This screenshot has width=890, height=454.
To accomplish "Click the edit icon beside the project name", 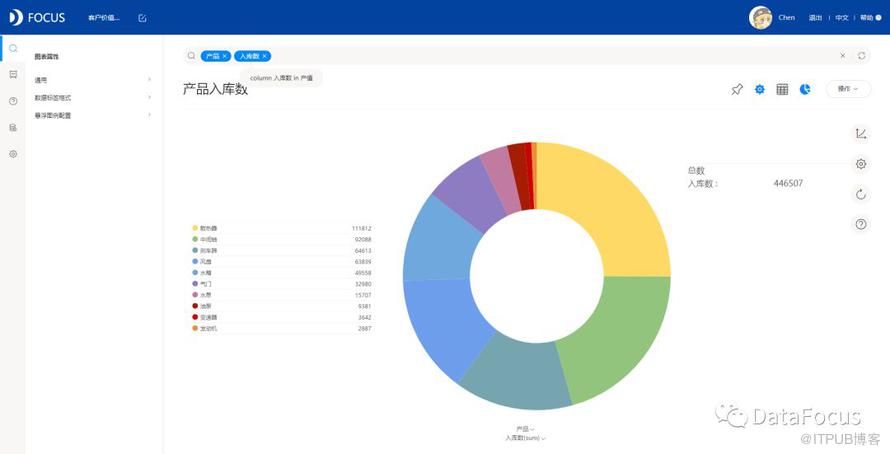I will [142, 18].
